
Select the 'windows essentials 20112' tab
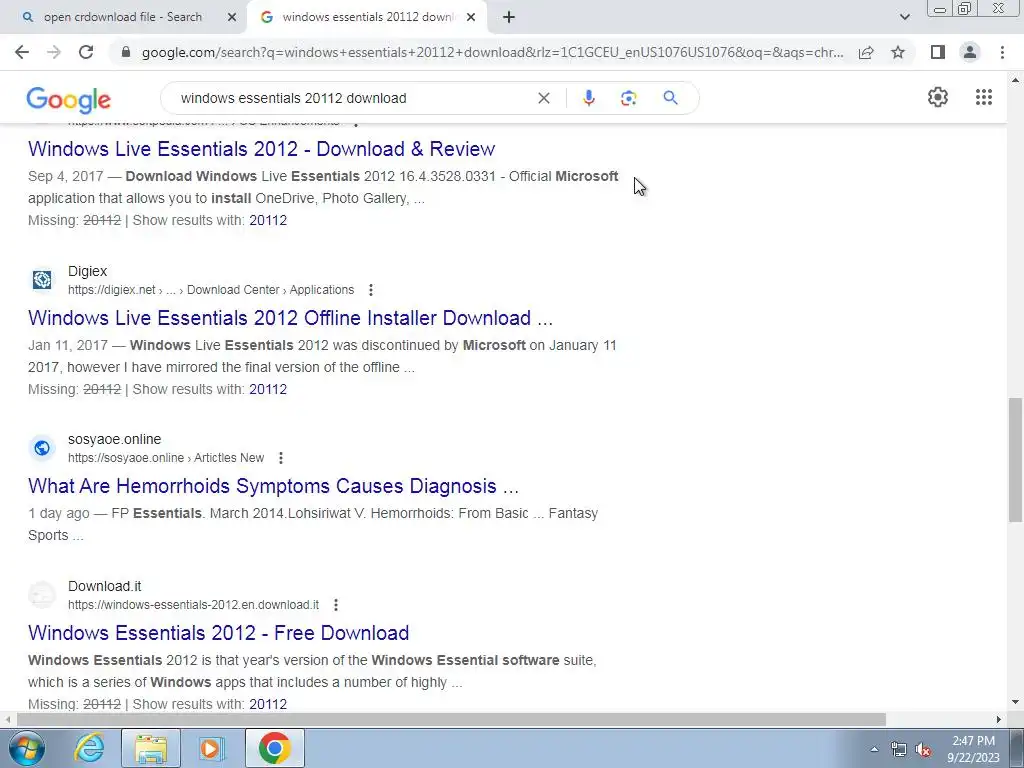click(366, 17)
